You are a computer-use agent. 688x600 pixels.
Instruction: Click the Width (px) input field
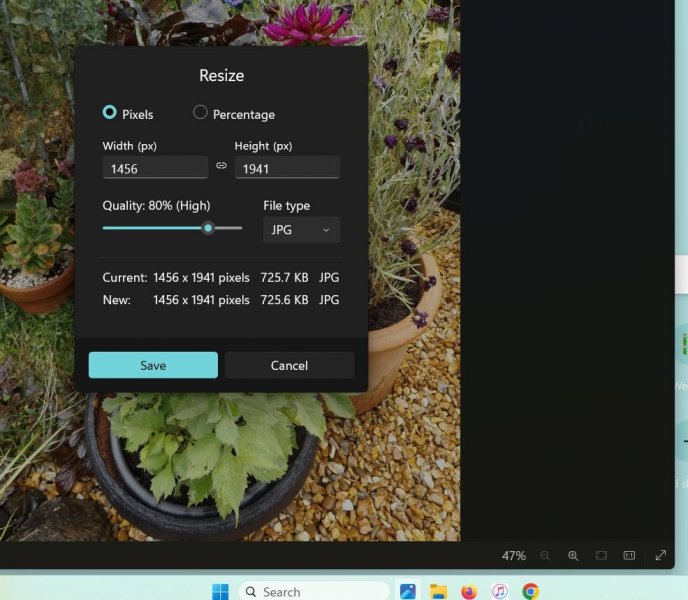(155, 169)
